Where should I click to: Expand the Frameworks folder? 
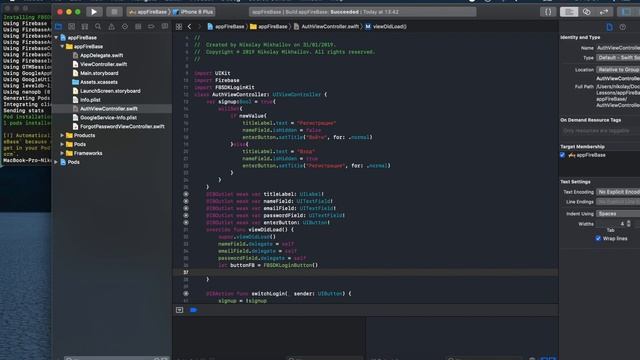point(62,153)
